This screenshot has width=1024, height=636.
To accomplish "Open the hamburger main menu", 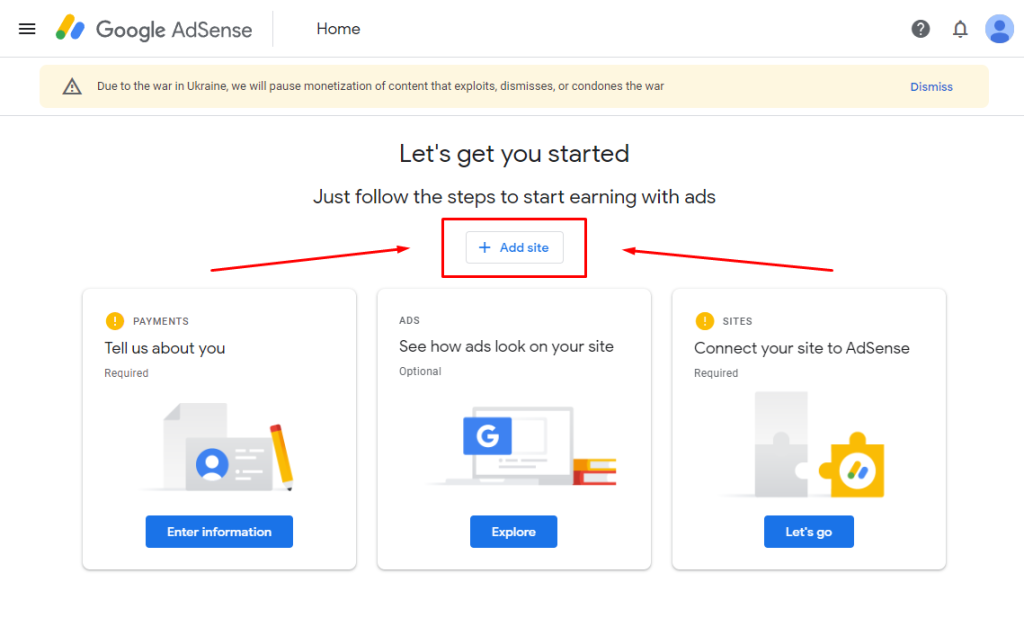I will [x=27, y=29].
